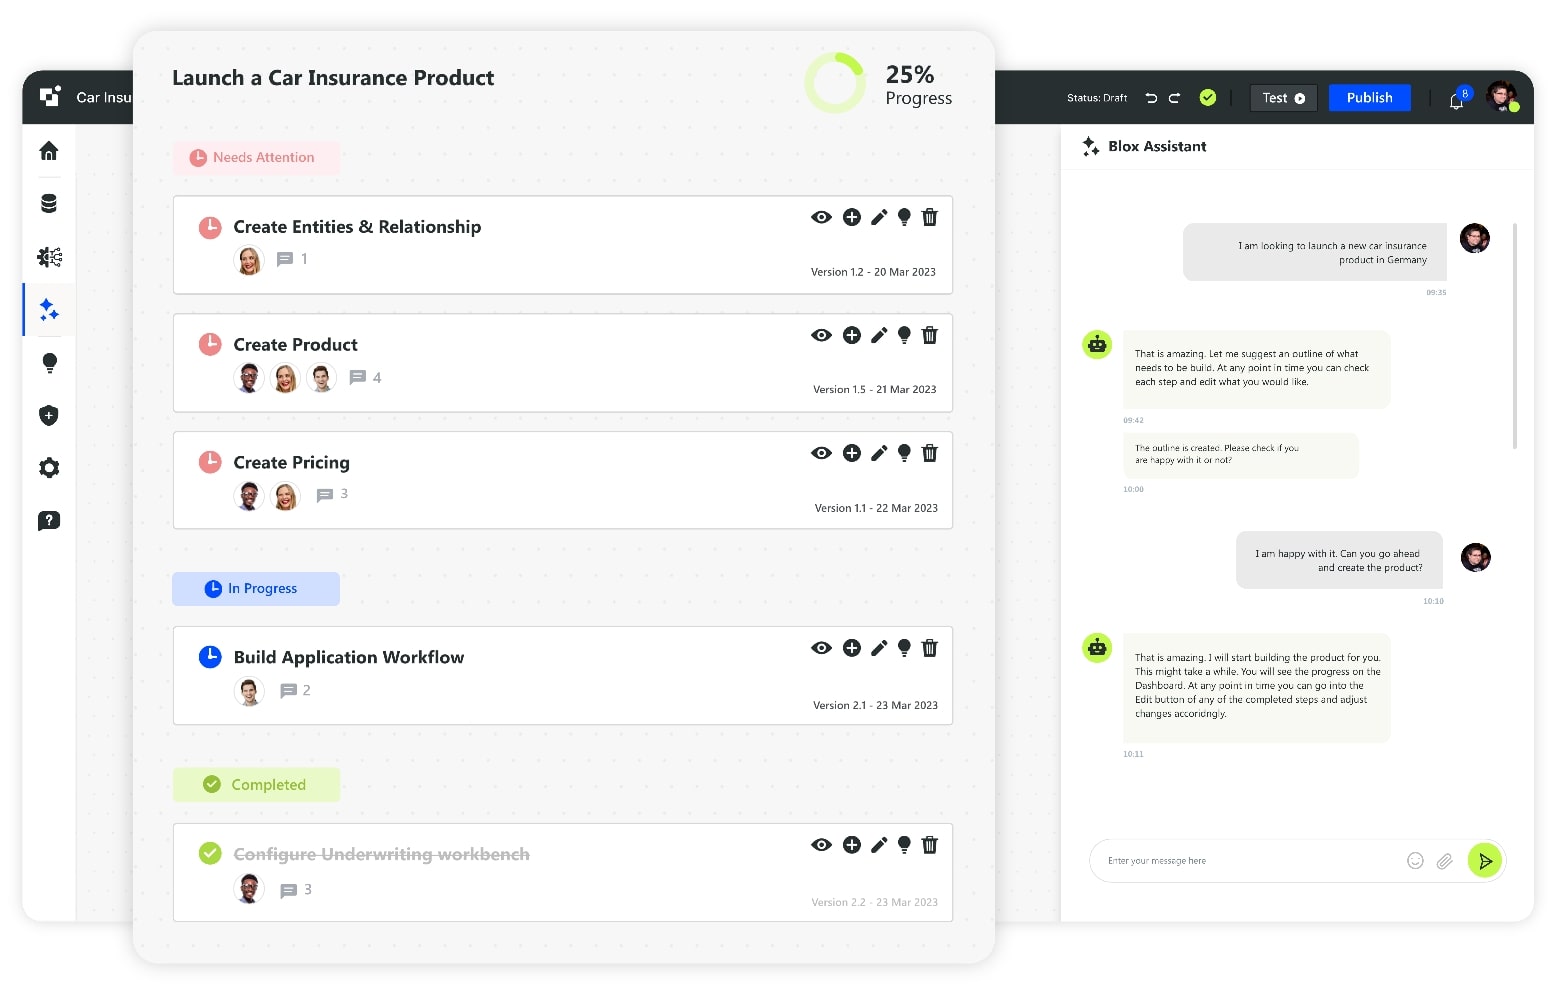Viewport: 1556px width, 994px height.
Task: Toggle checkmark on Configure Underwriting workbench
Action: tap(210, 853)
